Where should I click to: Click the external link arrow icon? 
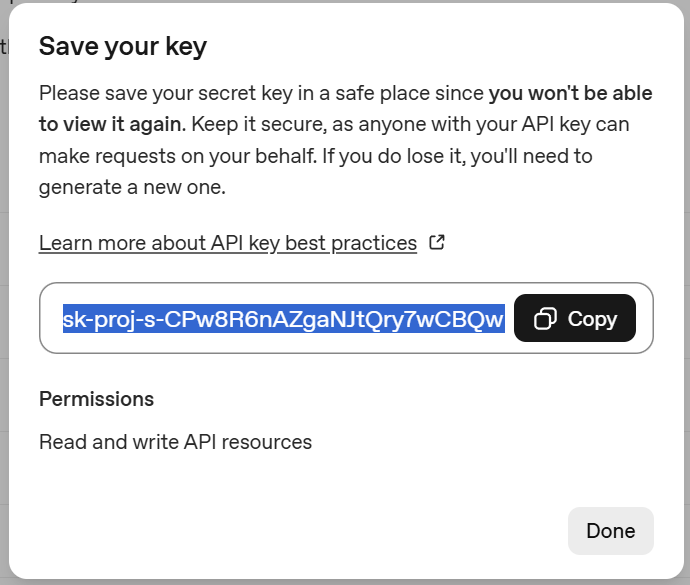click(x=436, y=242)
